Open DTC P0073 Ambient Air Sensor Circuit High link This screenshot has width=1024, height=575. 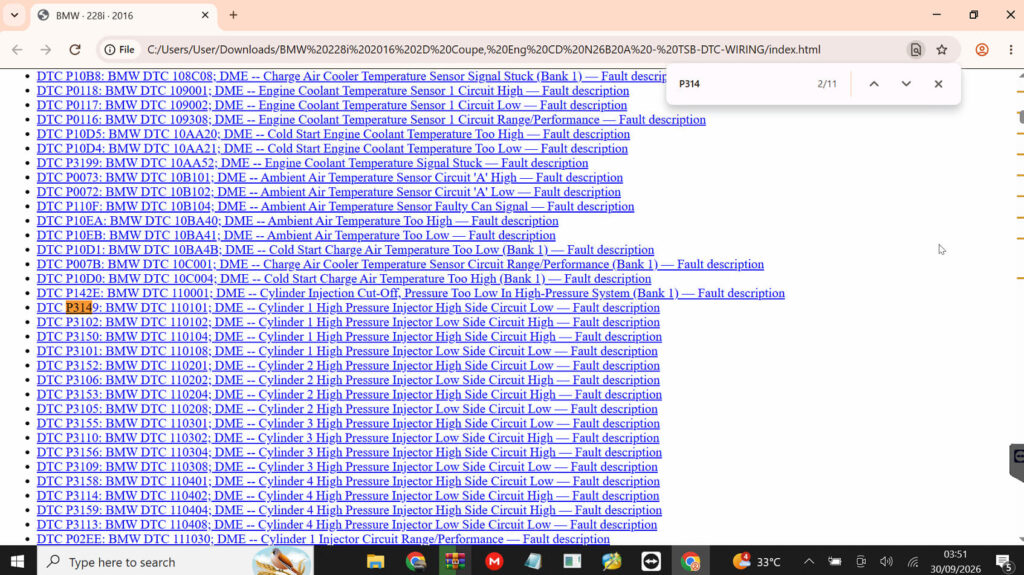pos(330,178)
